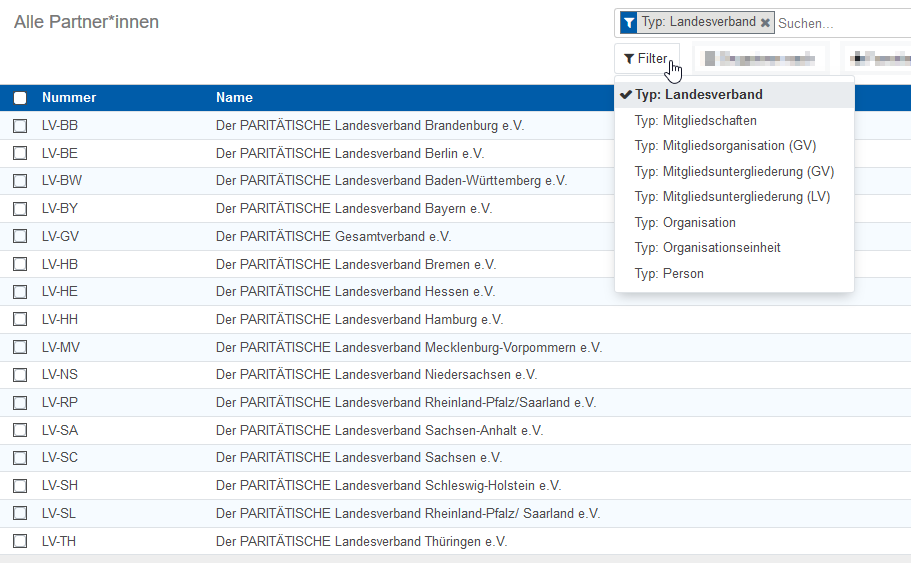Deselect checked Typ: Landesverband filter option

pyautogui.click(x=698, y=95)
